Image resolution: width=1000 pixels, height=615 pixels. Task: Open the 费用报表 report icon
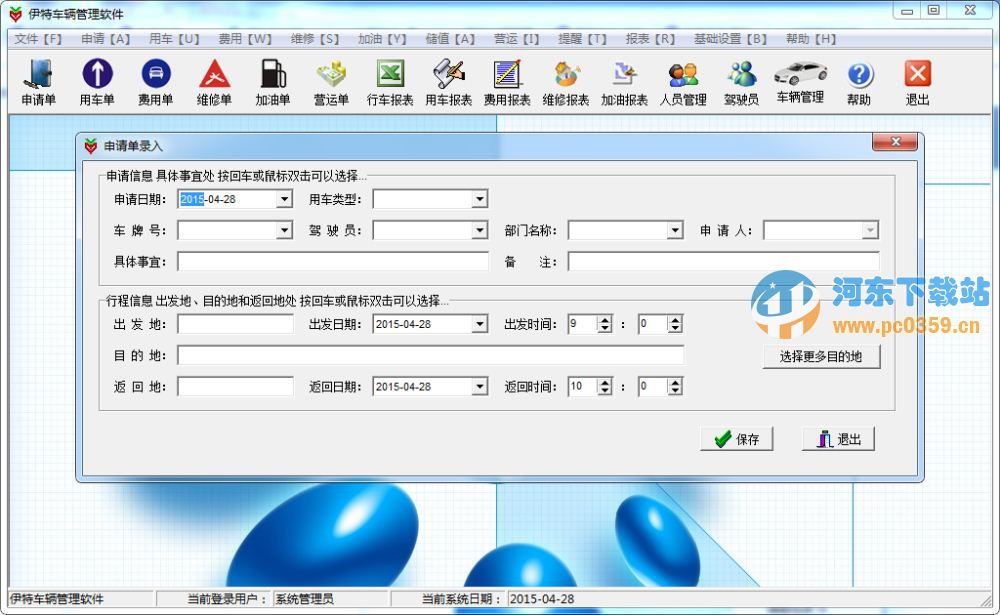pos(508,80)
